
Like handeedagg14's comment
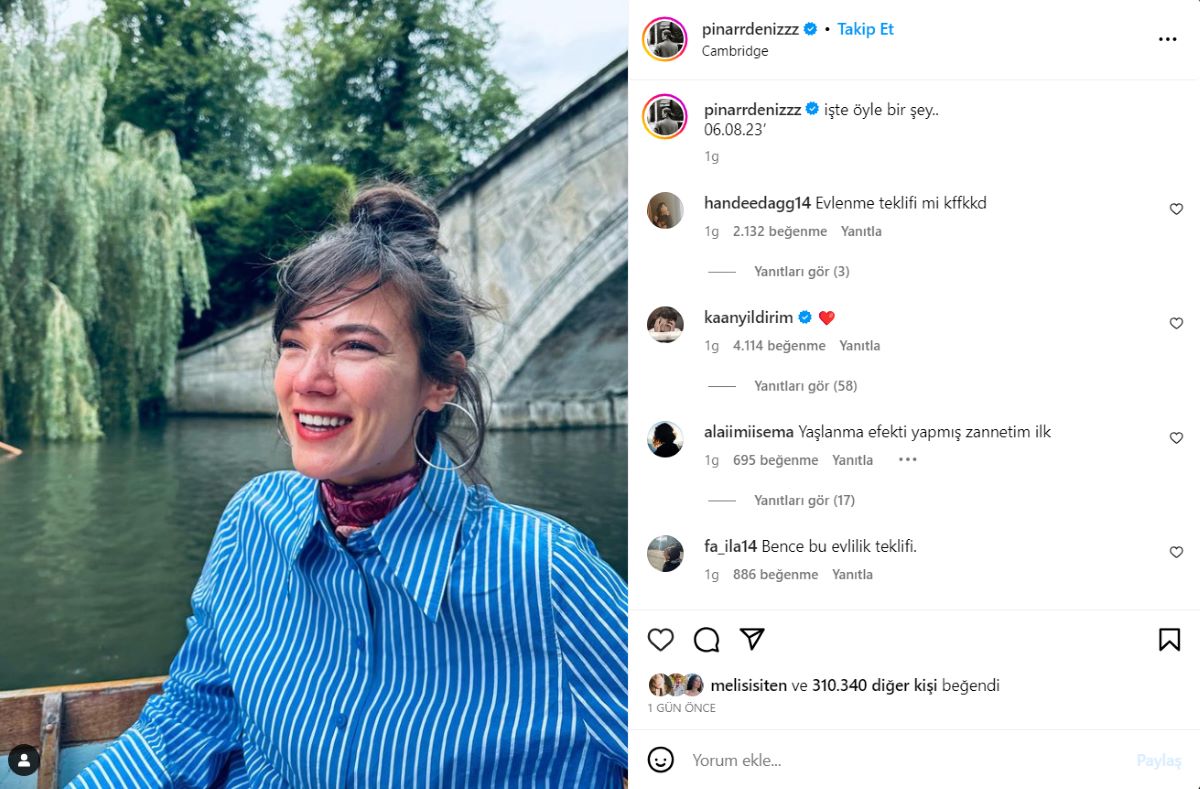1176,209
